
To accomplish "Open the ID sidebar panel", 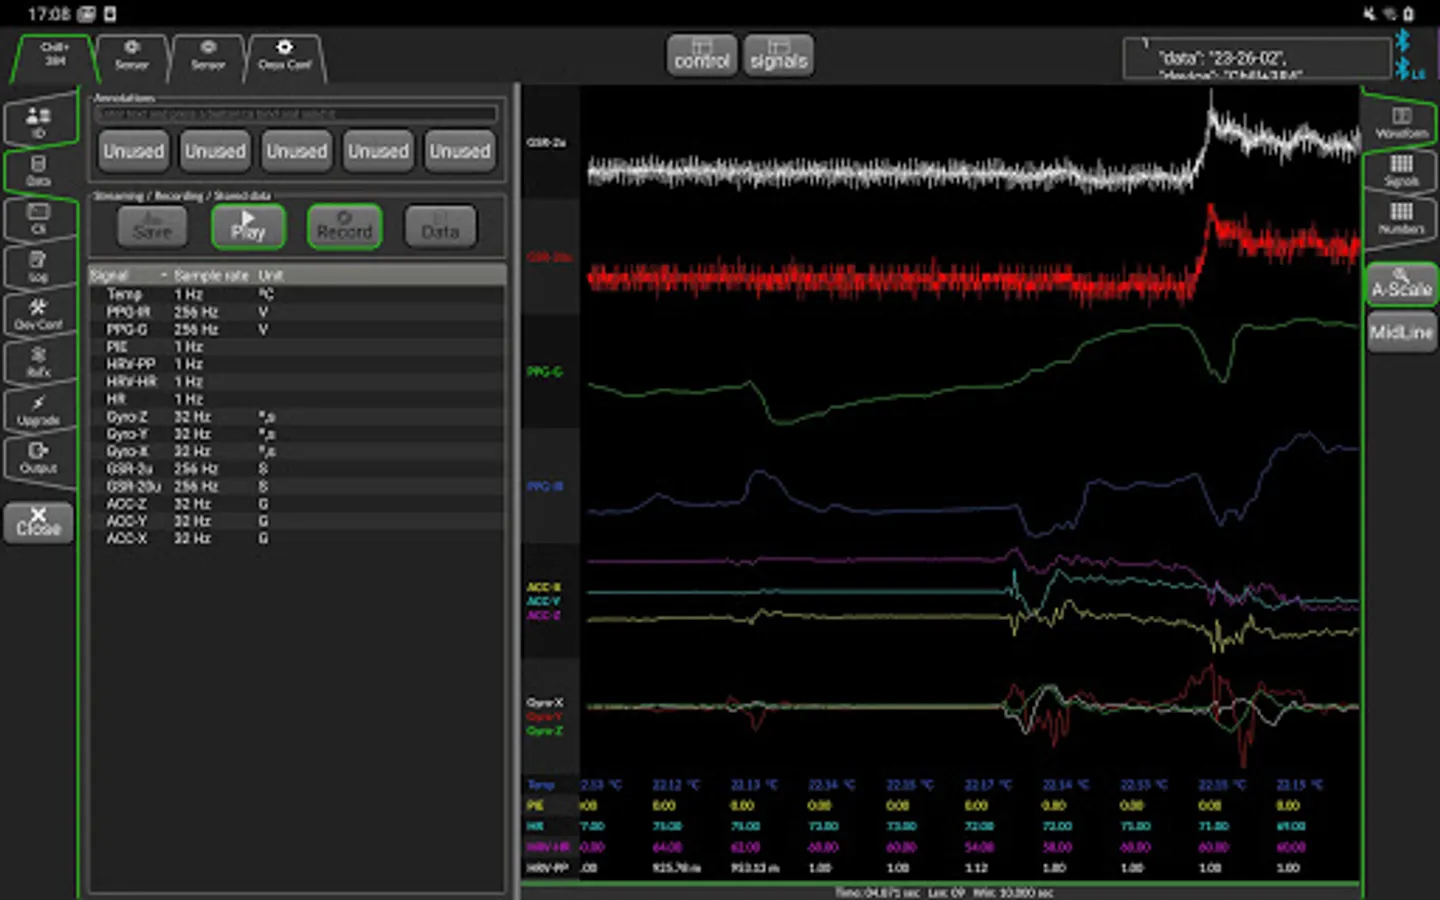I will click(x=38, y=121).
